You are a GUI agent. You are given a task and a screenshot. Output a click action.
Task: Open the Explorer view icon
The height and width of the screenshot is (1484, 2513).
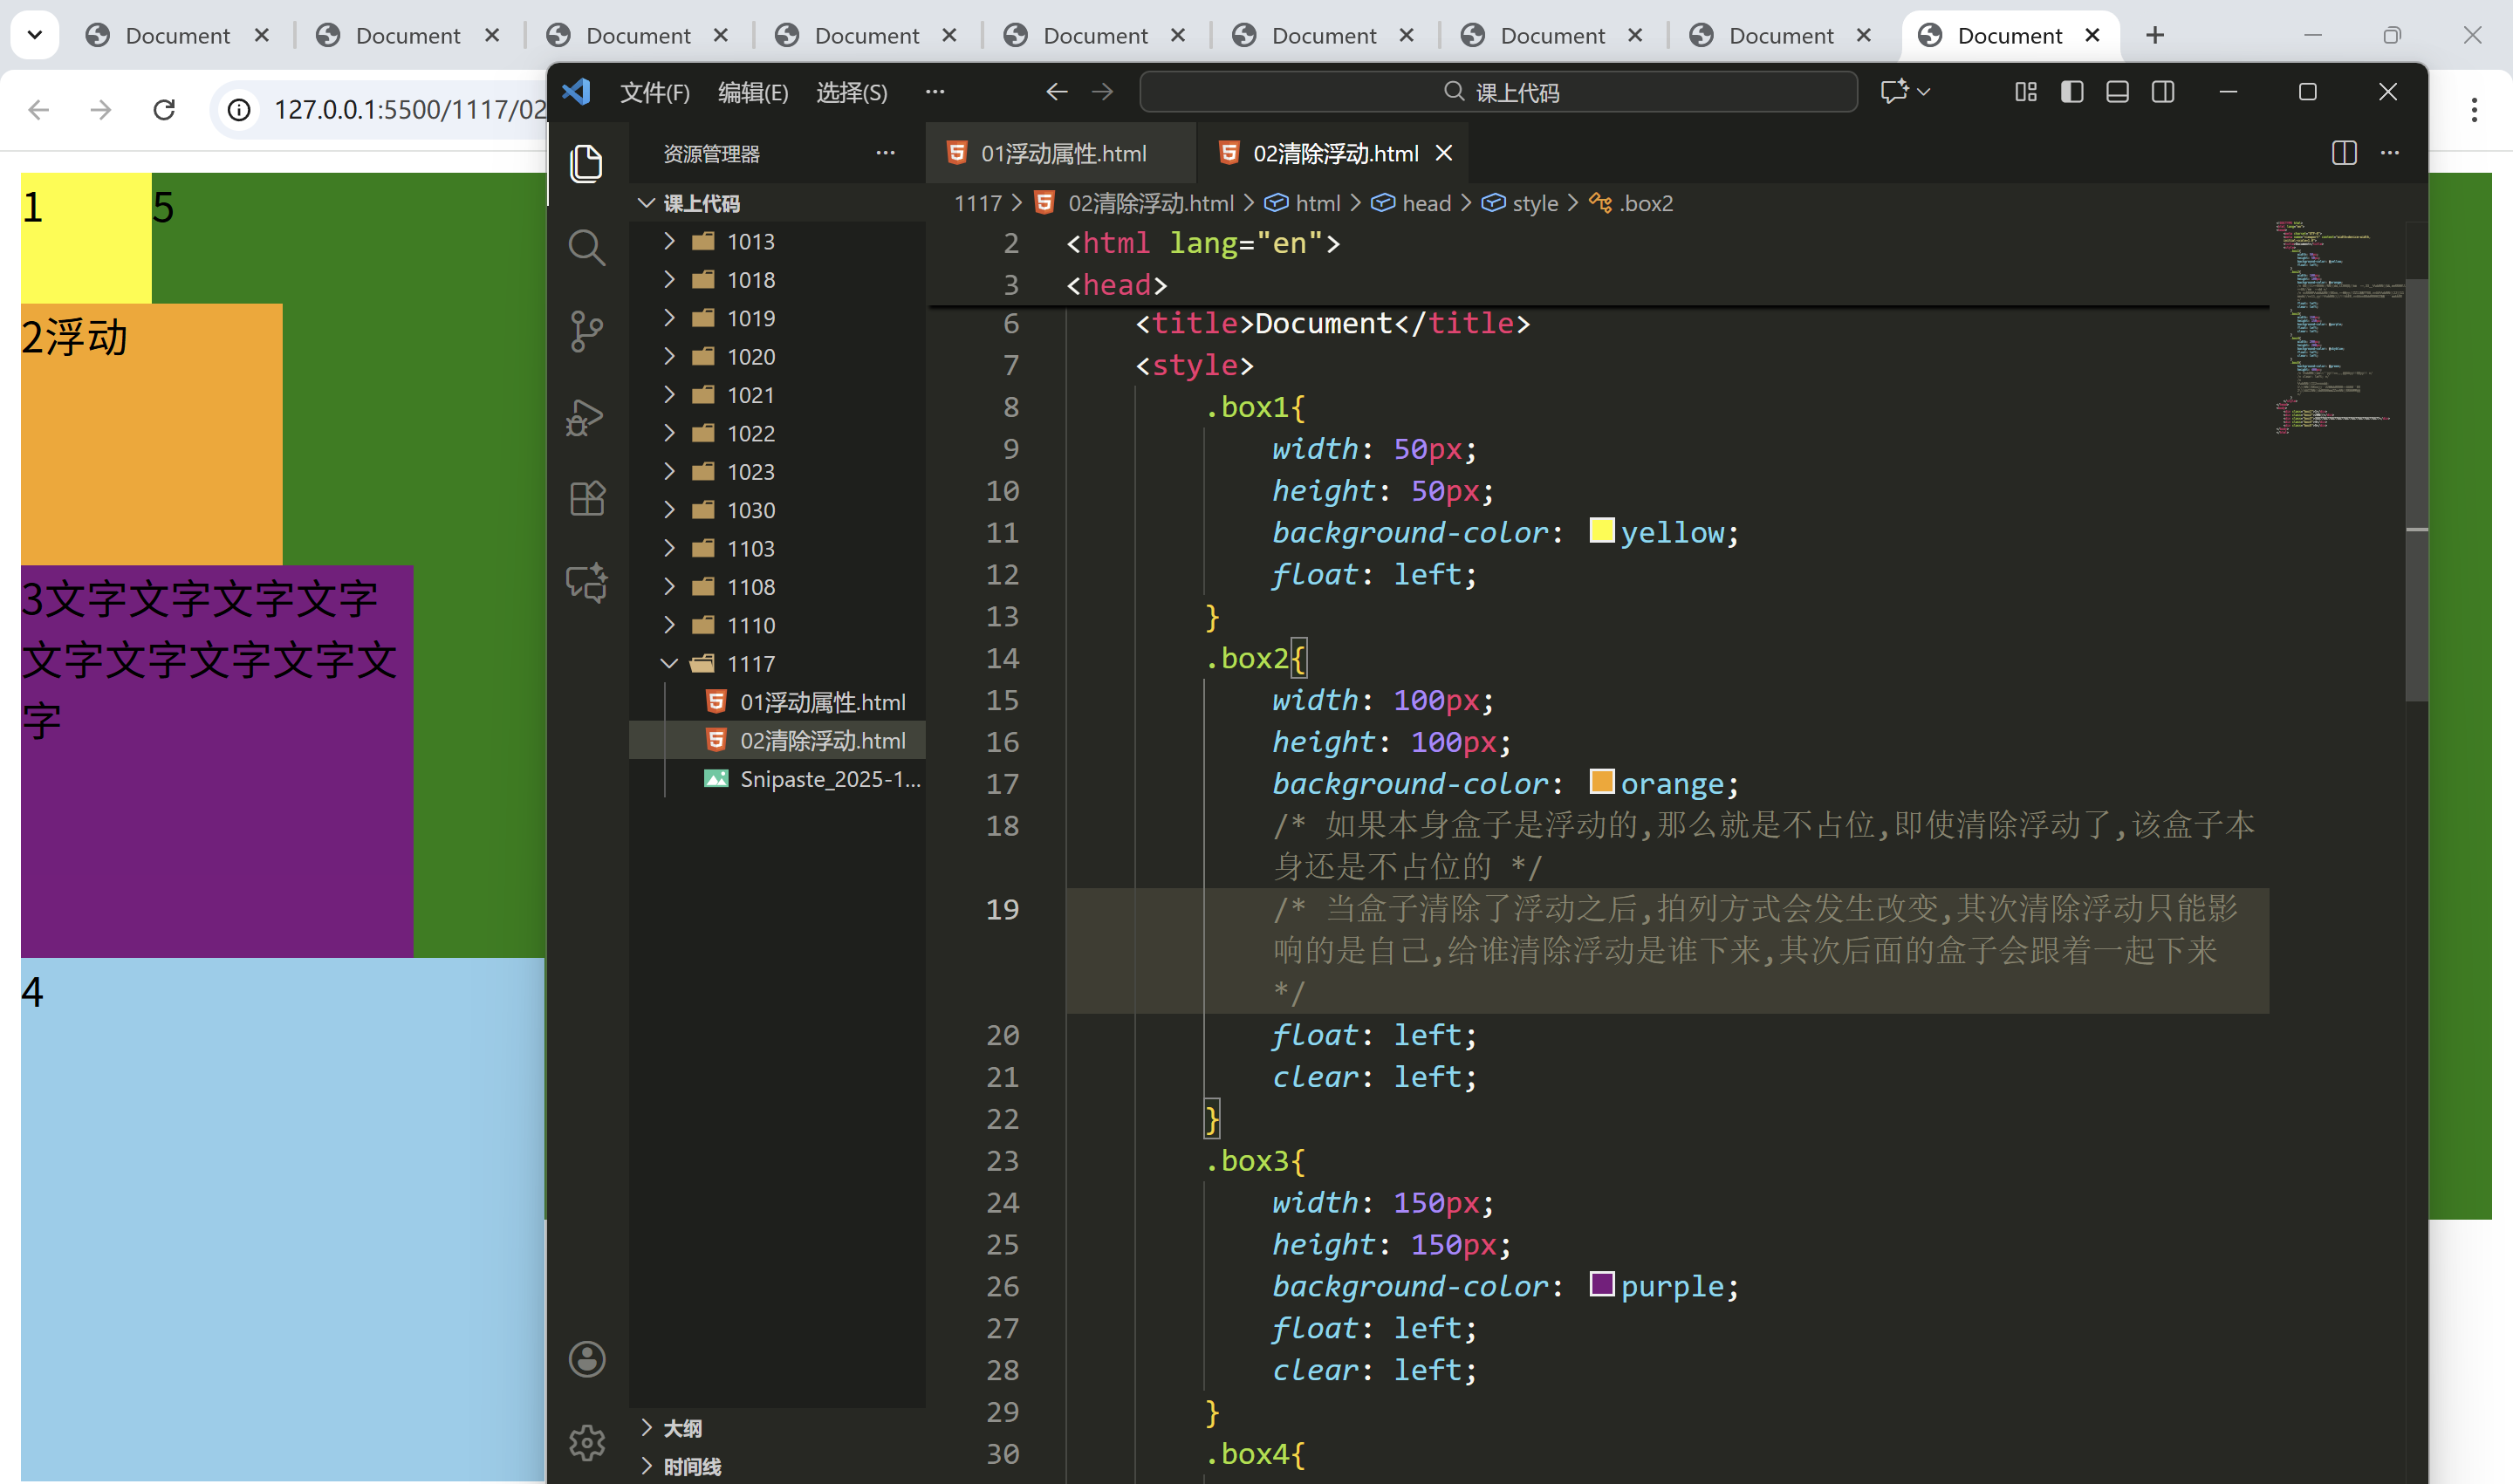point(587,163)
